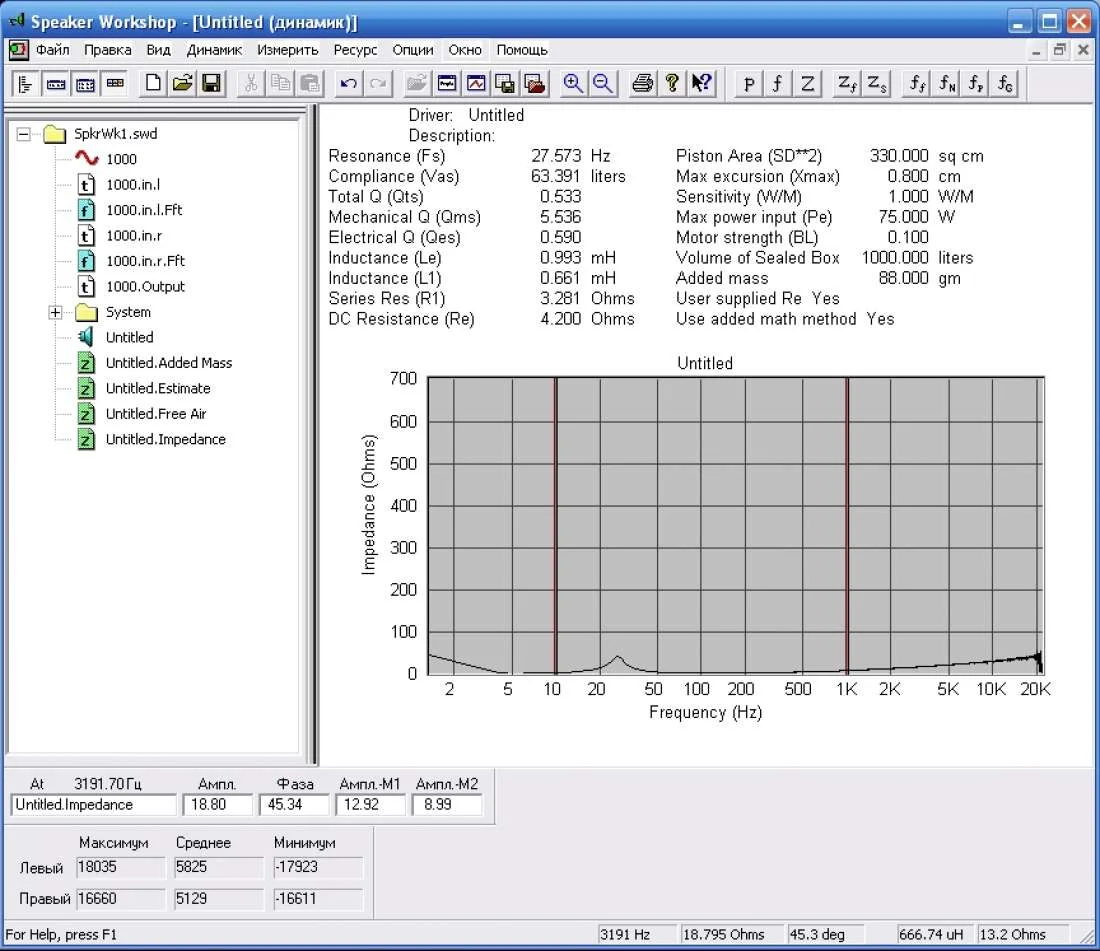Open the Измерить menu
This screenshot has height=951, width=1100.
point(287,50)
